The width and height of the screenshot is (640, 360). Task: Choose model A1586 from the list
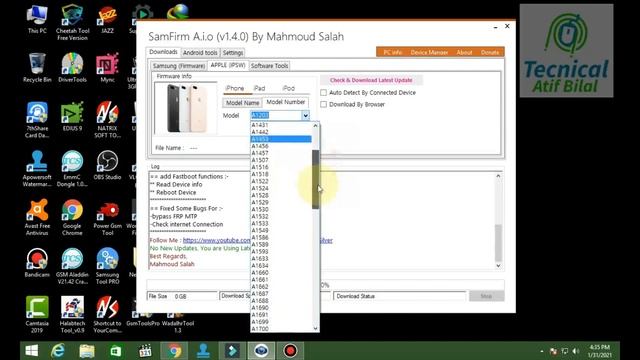[281, 238]
